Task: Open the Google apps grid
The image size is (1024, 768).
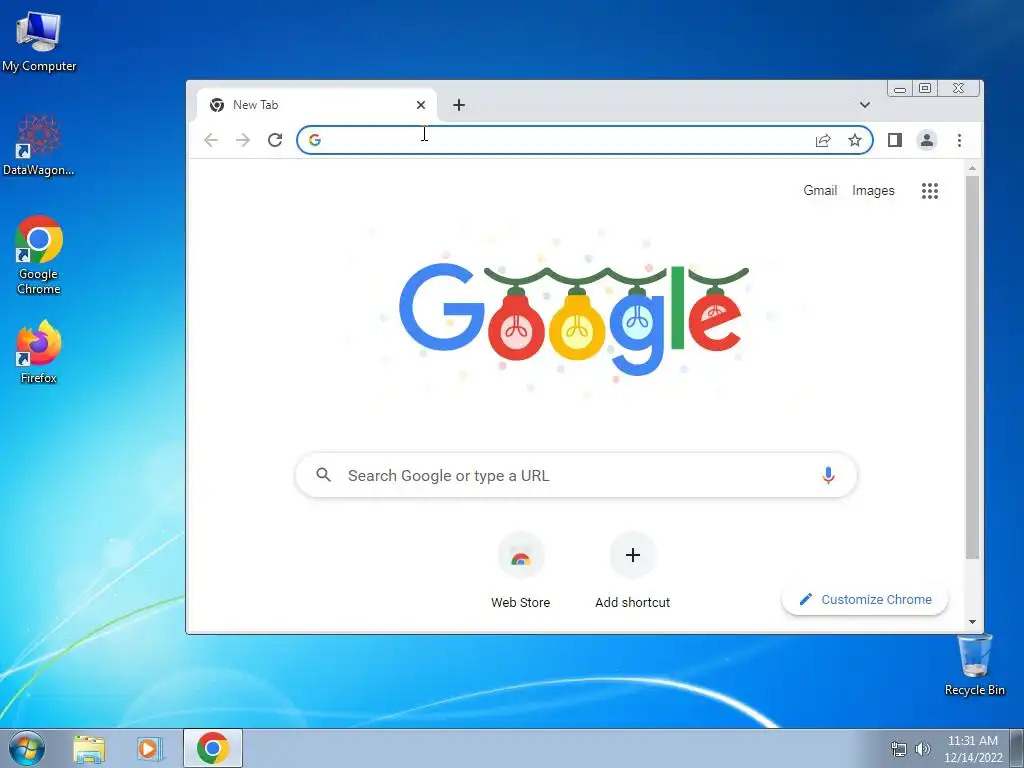Action: click(x=930, y=191)
